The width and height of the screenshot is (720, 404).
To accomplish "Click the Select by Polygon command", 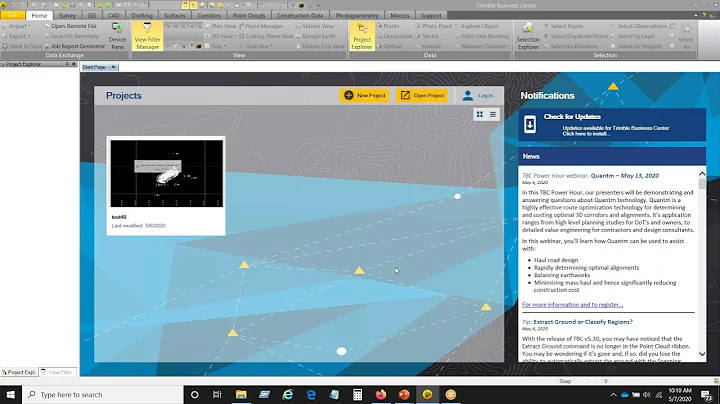I will point(636,46).
